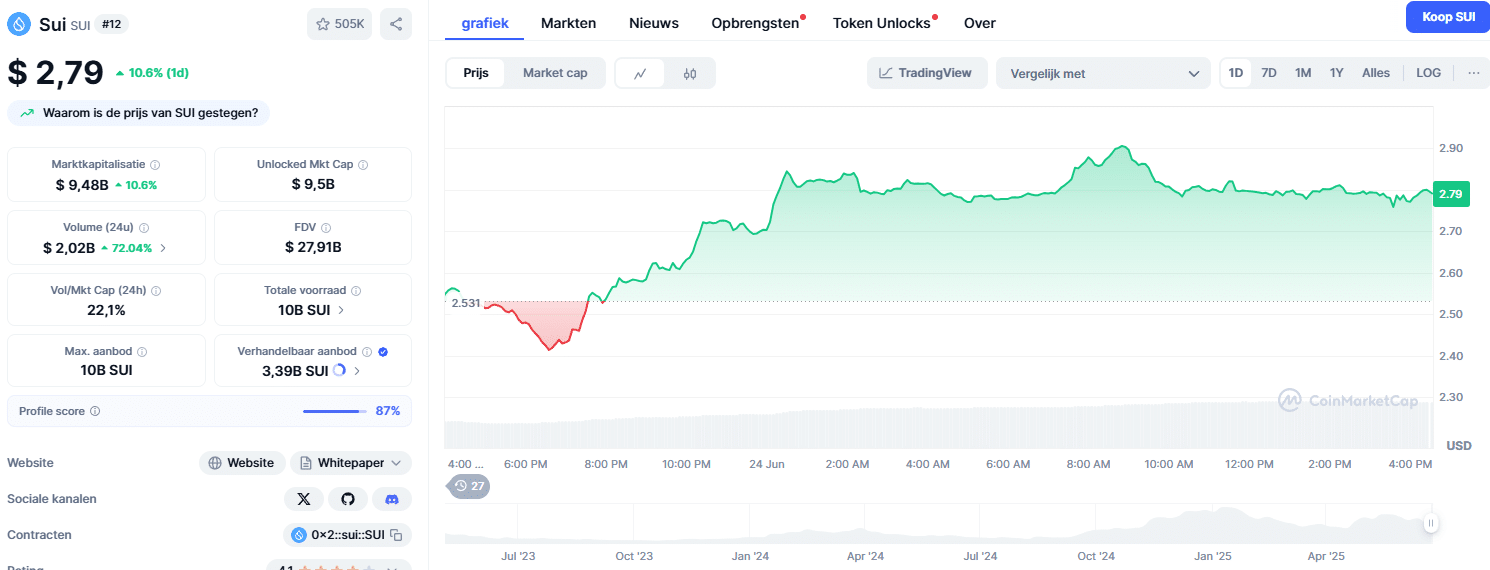Open the grafiek tab
The image size is (1490, 570).
coord(485,22)
